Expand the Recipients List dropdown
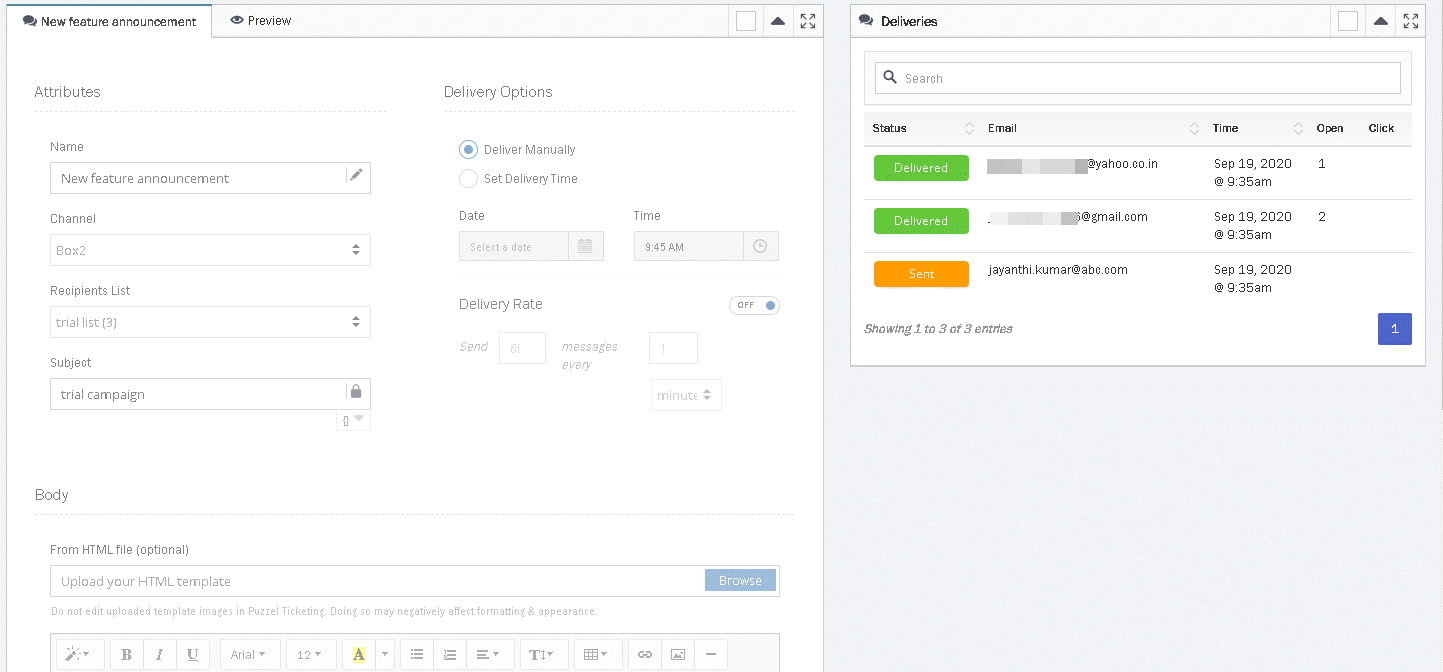 pyautogui.click(x=210, y=322)
